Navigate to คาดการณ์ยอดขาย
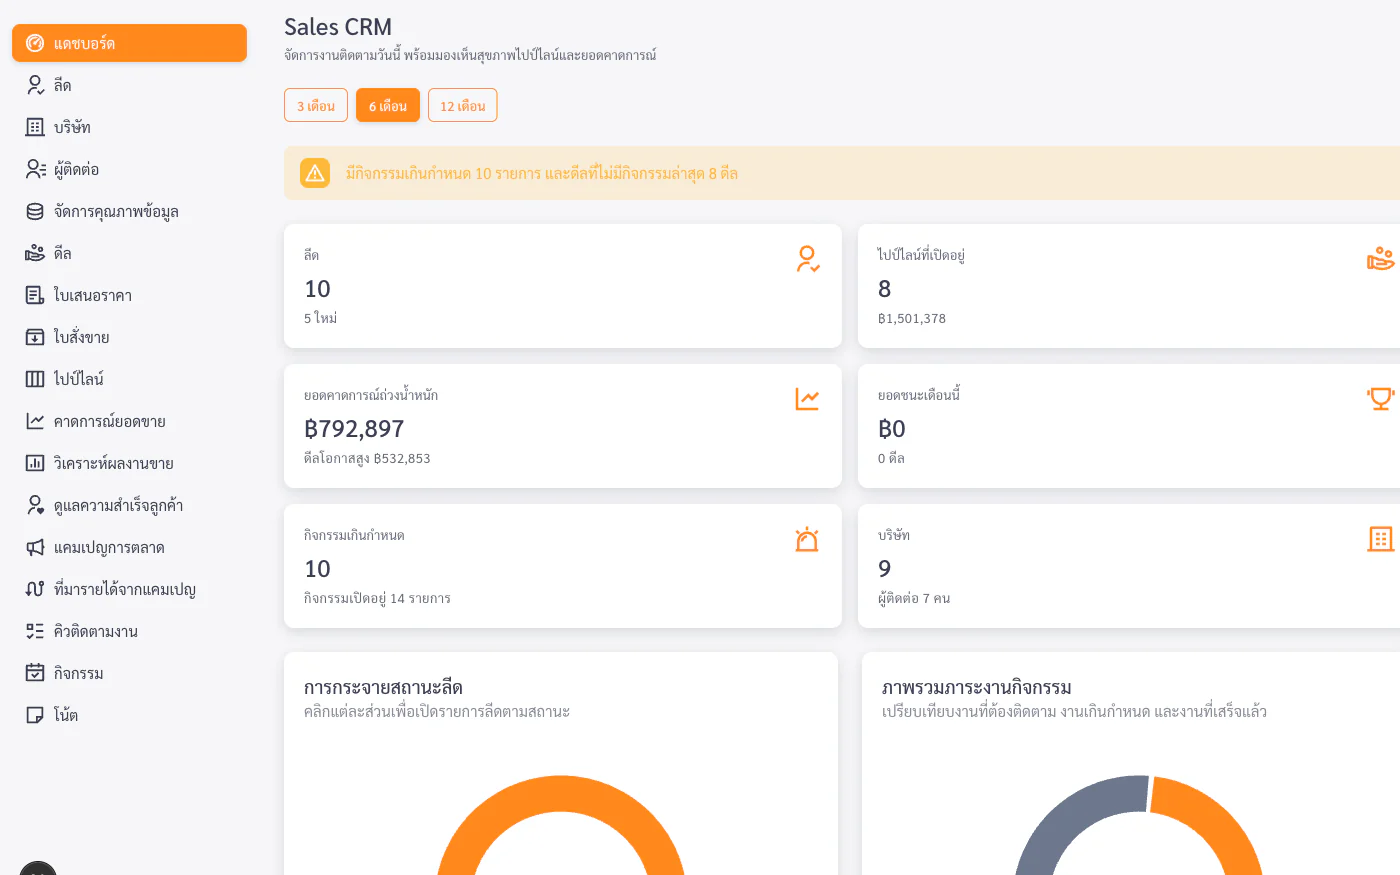 [129, 421]
